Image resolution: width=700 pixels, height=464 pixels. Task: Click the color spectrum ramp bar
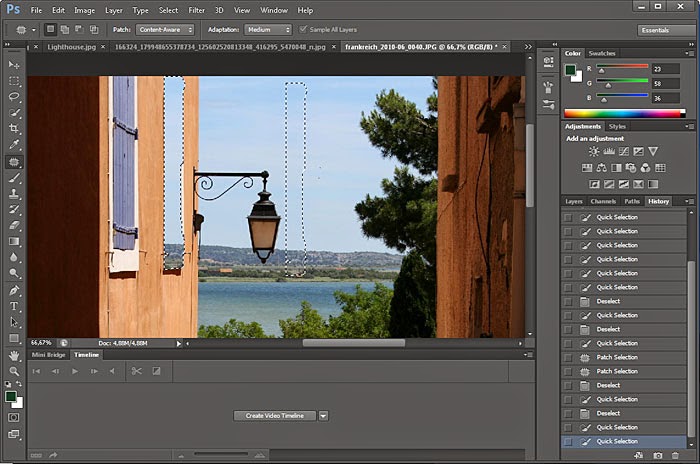coord(624,113)
